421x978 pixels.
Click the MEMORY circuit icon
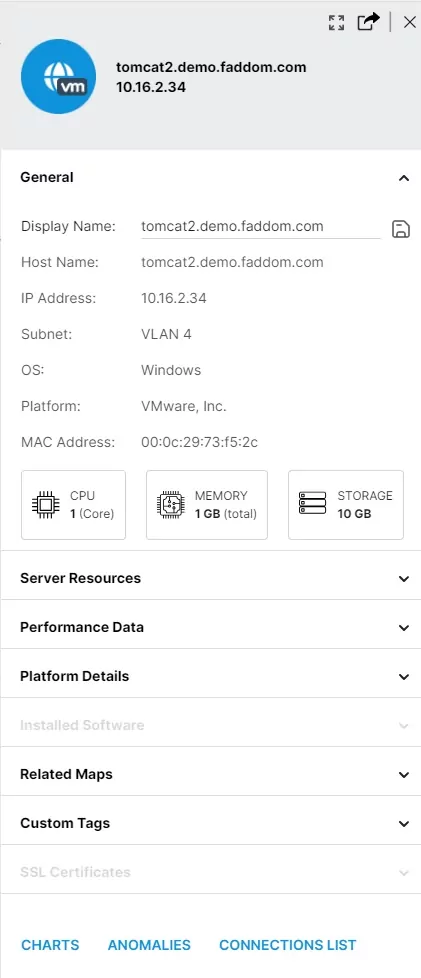[x=171, y=505]
